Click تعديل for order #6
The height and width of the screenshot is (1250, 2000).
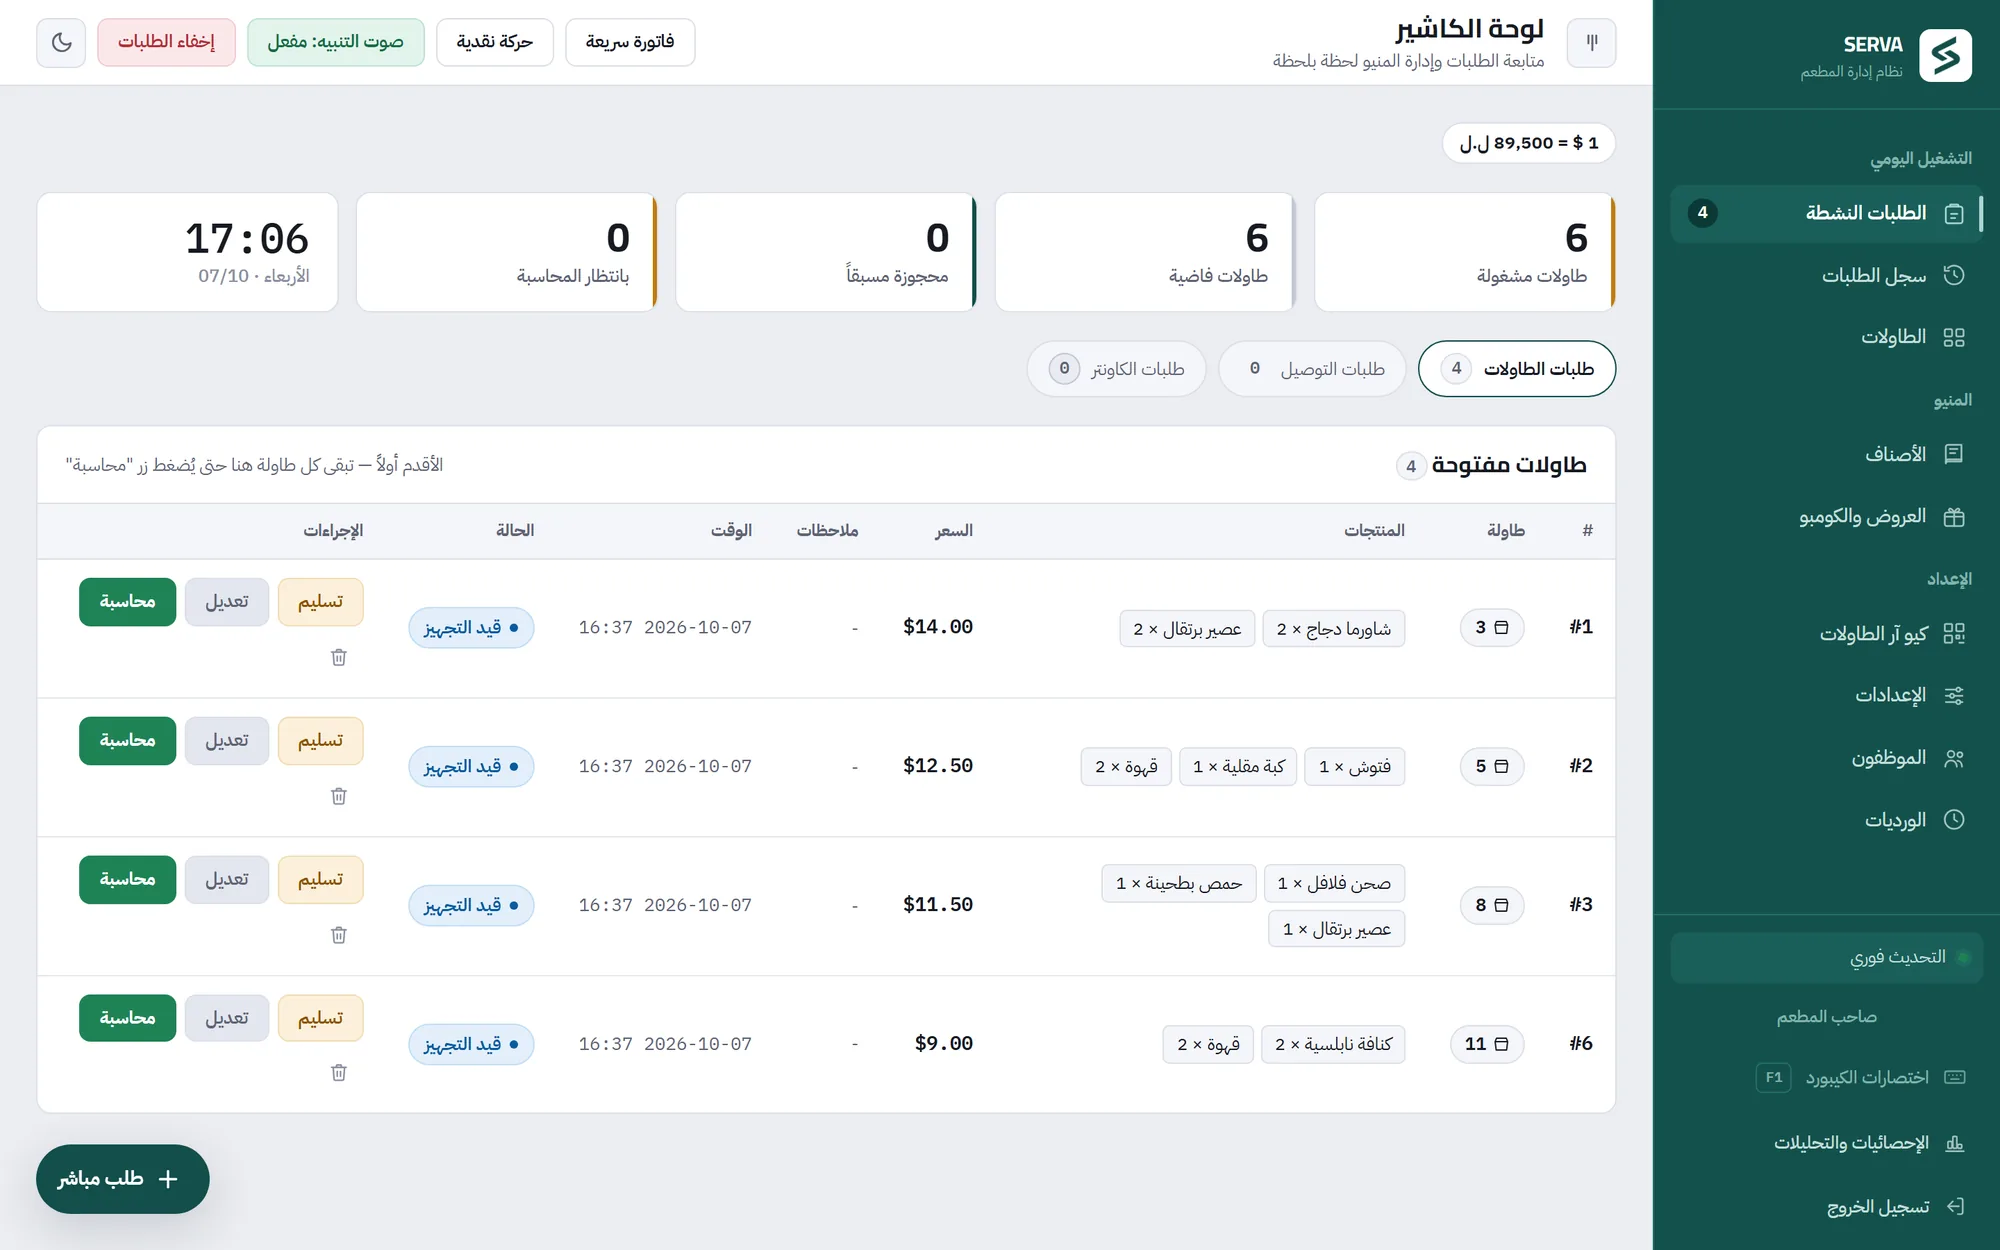pos(227,1019)
